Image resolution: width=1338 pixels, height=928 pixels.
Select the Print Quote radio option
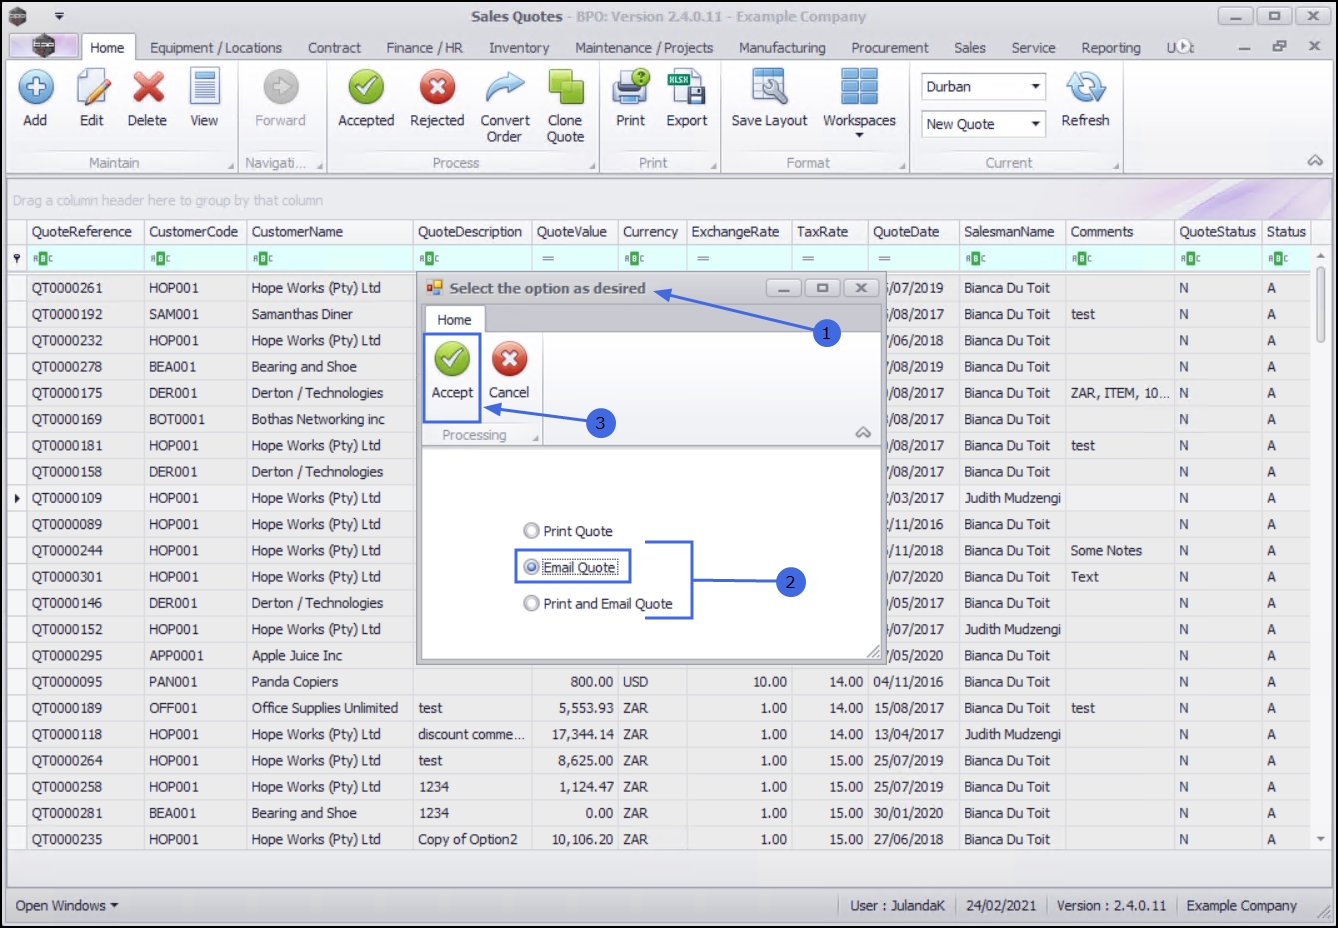(x=568, y=531)
